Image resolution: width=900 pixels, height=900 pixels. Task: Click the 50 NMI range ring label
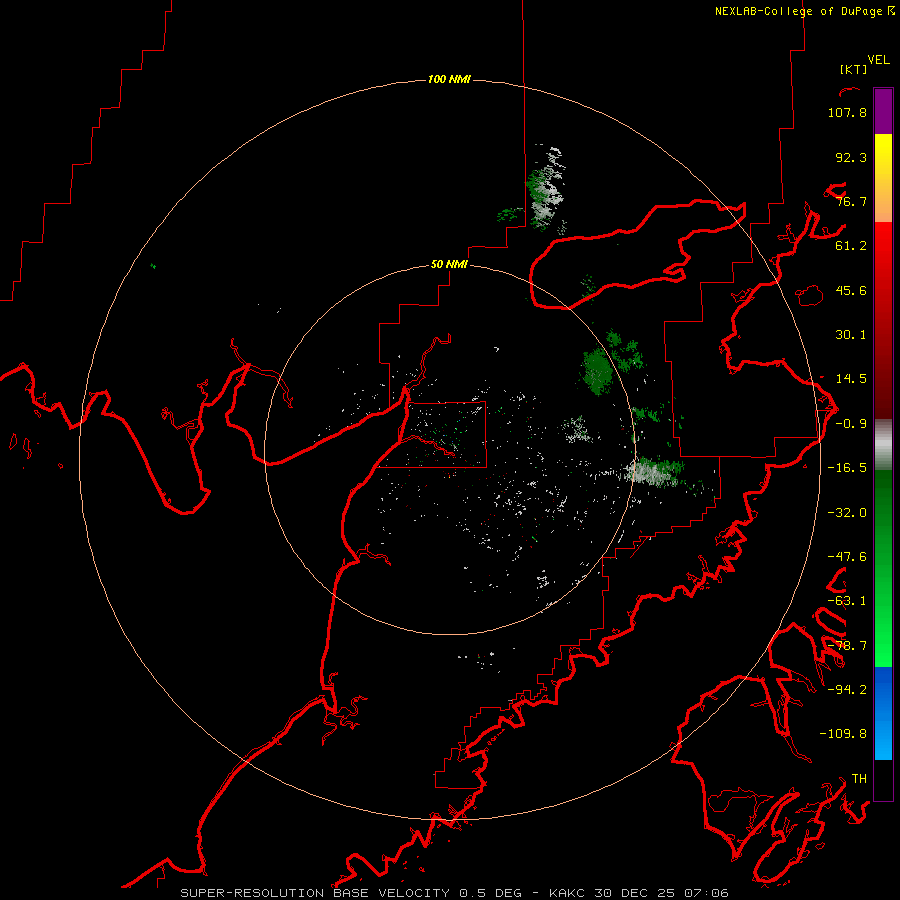click(449, 264)
